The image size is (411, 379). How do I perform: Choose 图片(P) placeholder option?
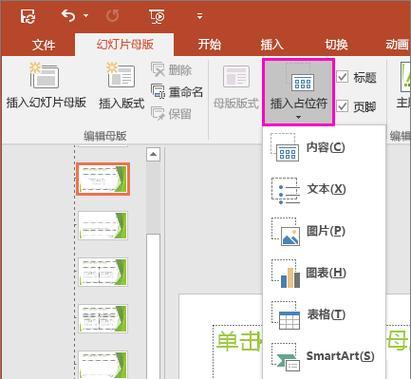pyautogui.click(x=324, y=231)
